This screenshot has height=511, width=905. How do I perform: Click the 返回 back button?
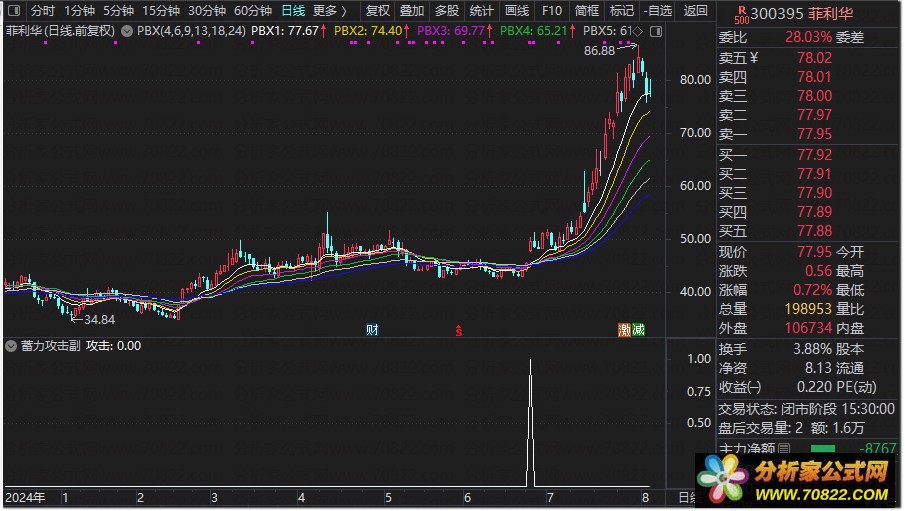(x=695, y=10)
